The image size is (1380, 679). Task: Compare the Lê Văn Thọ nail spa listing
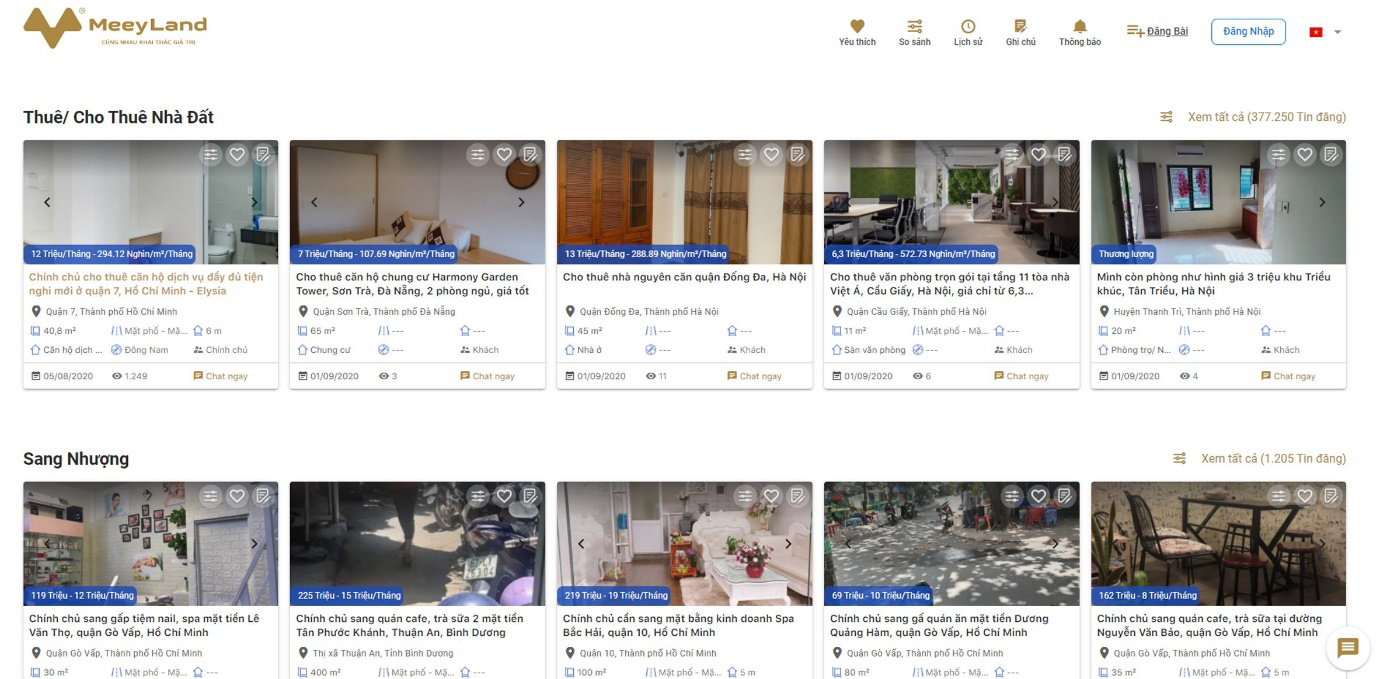tap(210, 496)
